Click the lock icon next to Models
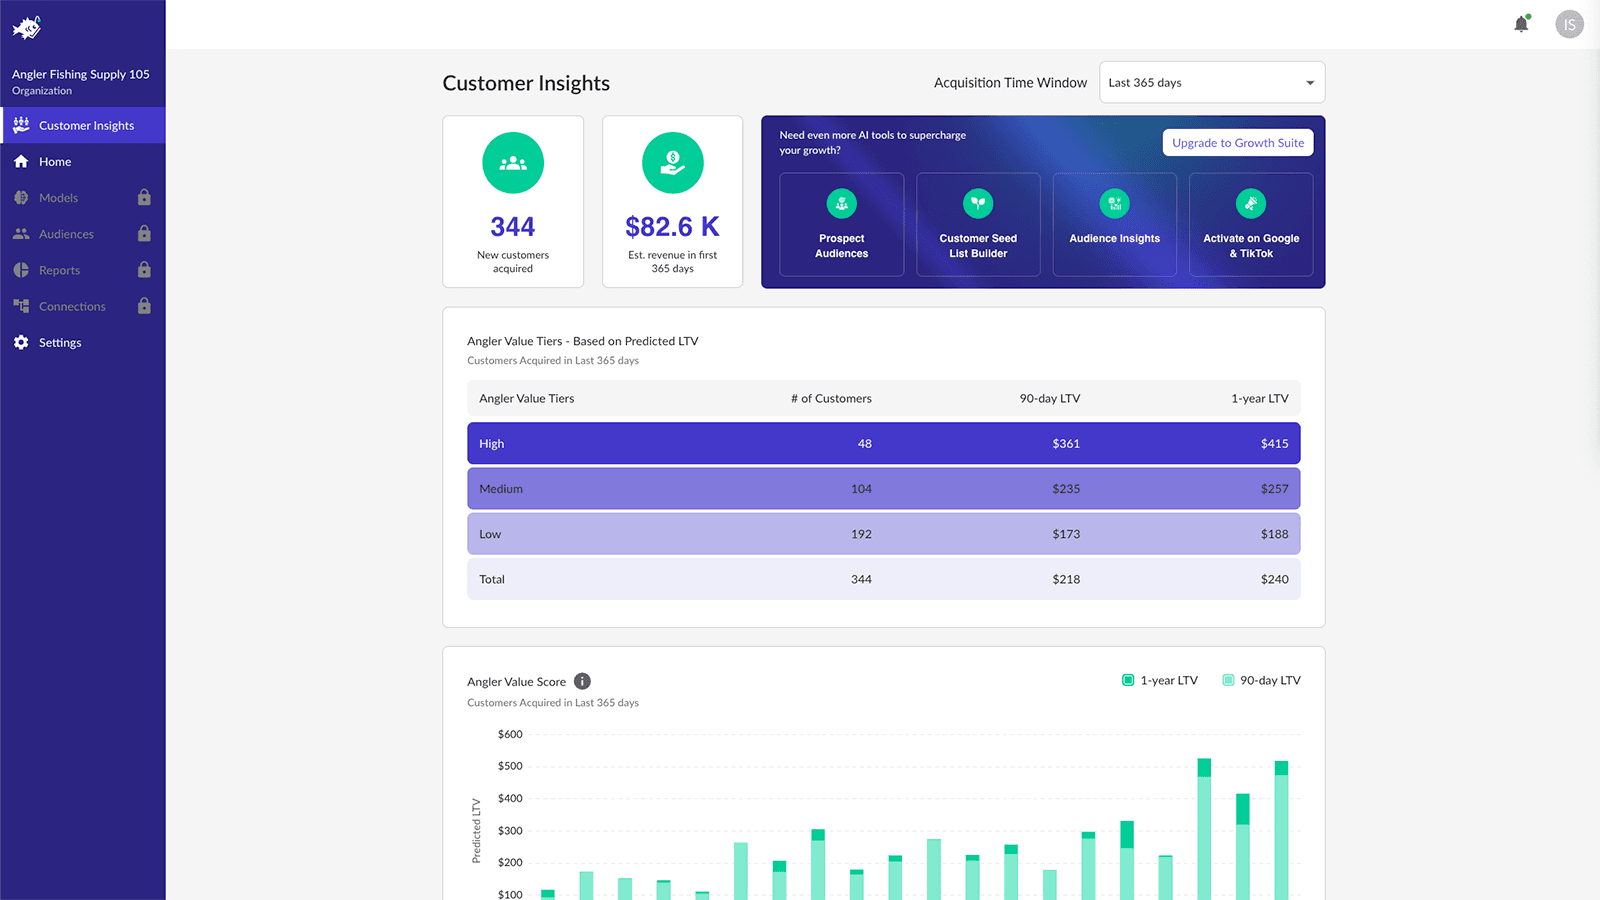 click(143, 197)
